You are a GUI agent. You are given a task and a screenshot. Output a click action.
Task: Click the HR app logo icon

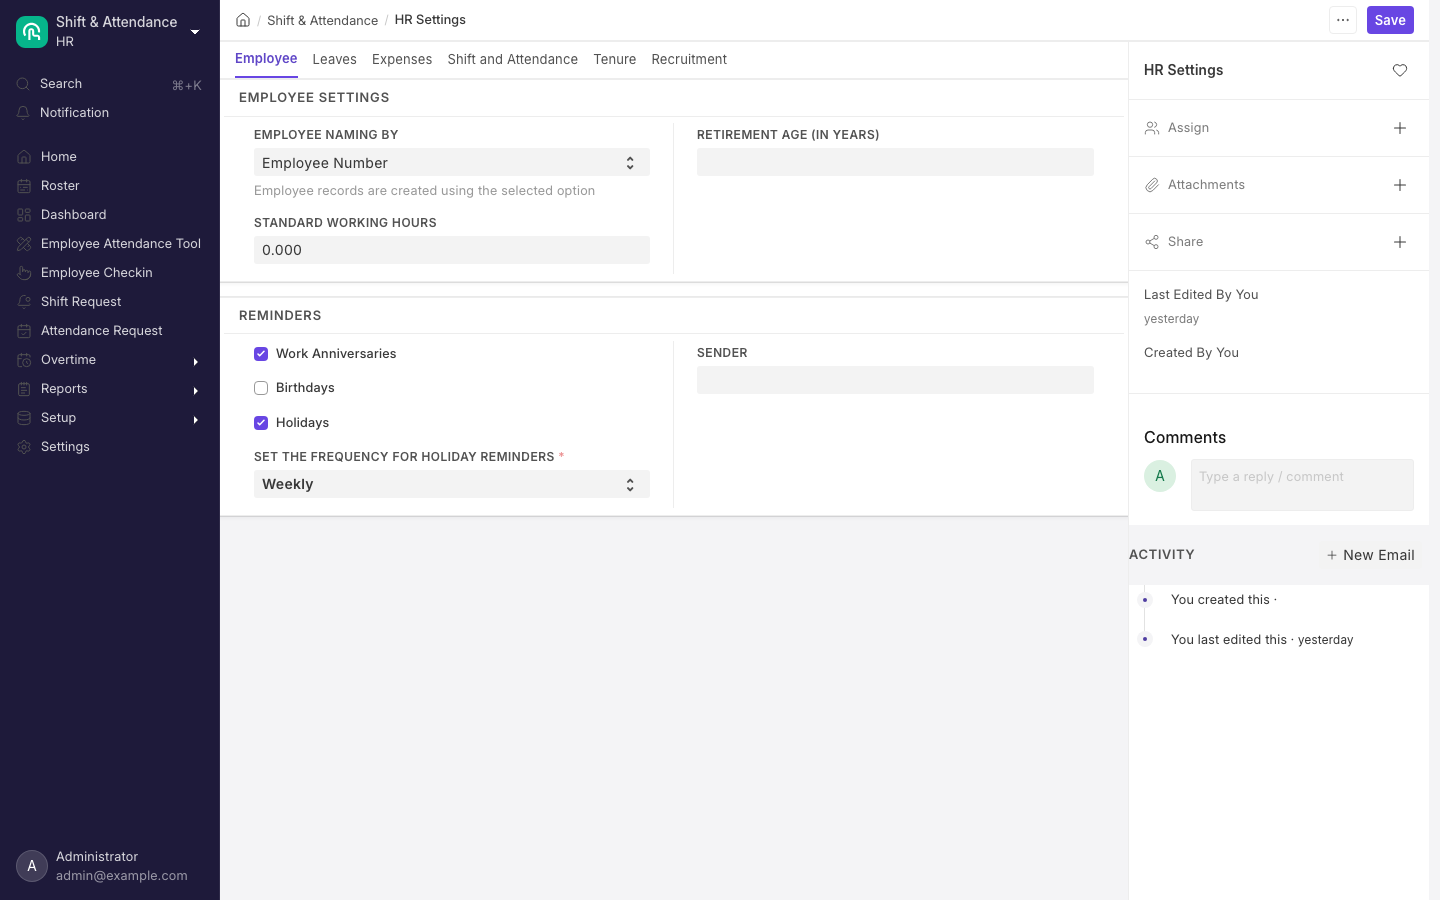tap(32, 32)
